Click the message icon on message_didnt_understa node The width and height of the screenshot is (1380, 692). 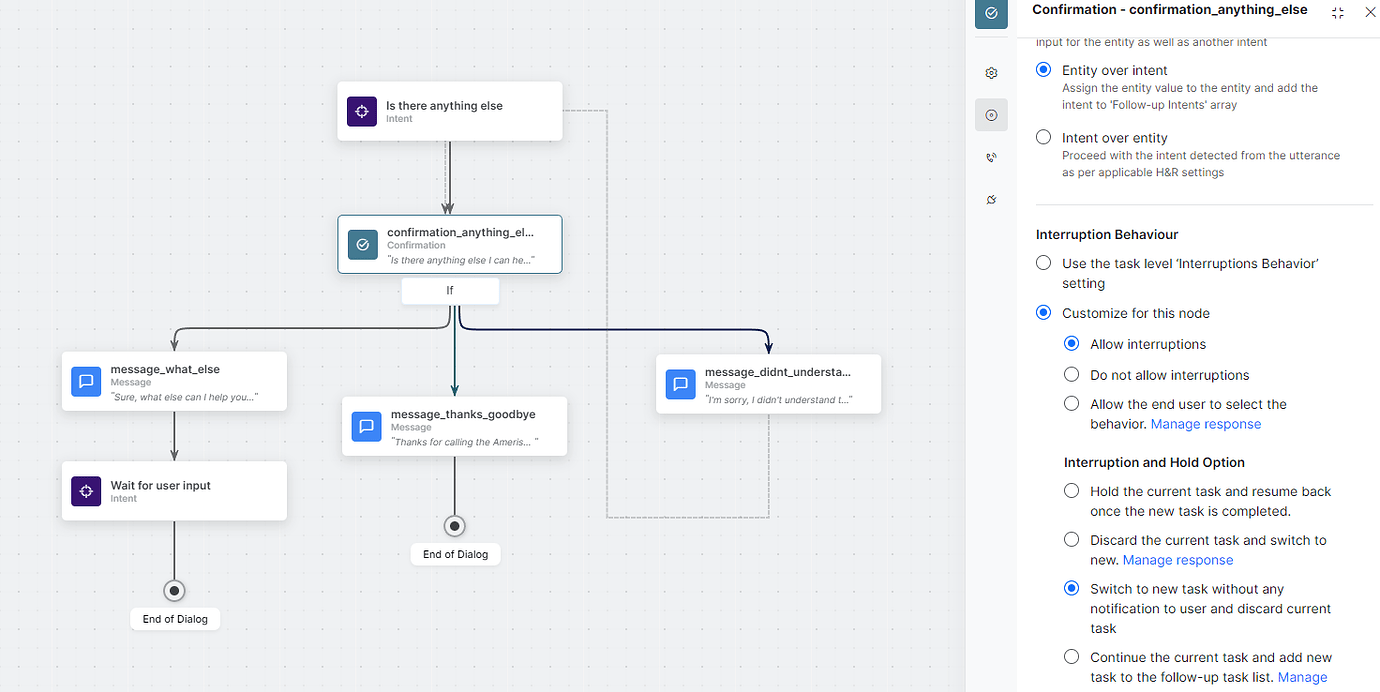(680, 383)
